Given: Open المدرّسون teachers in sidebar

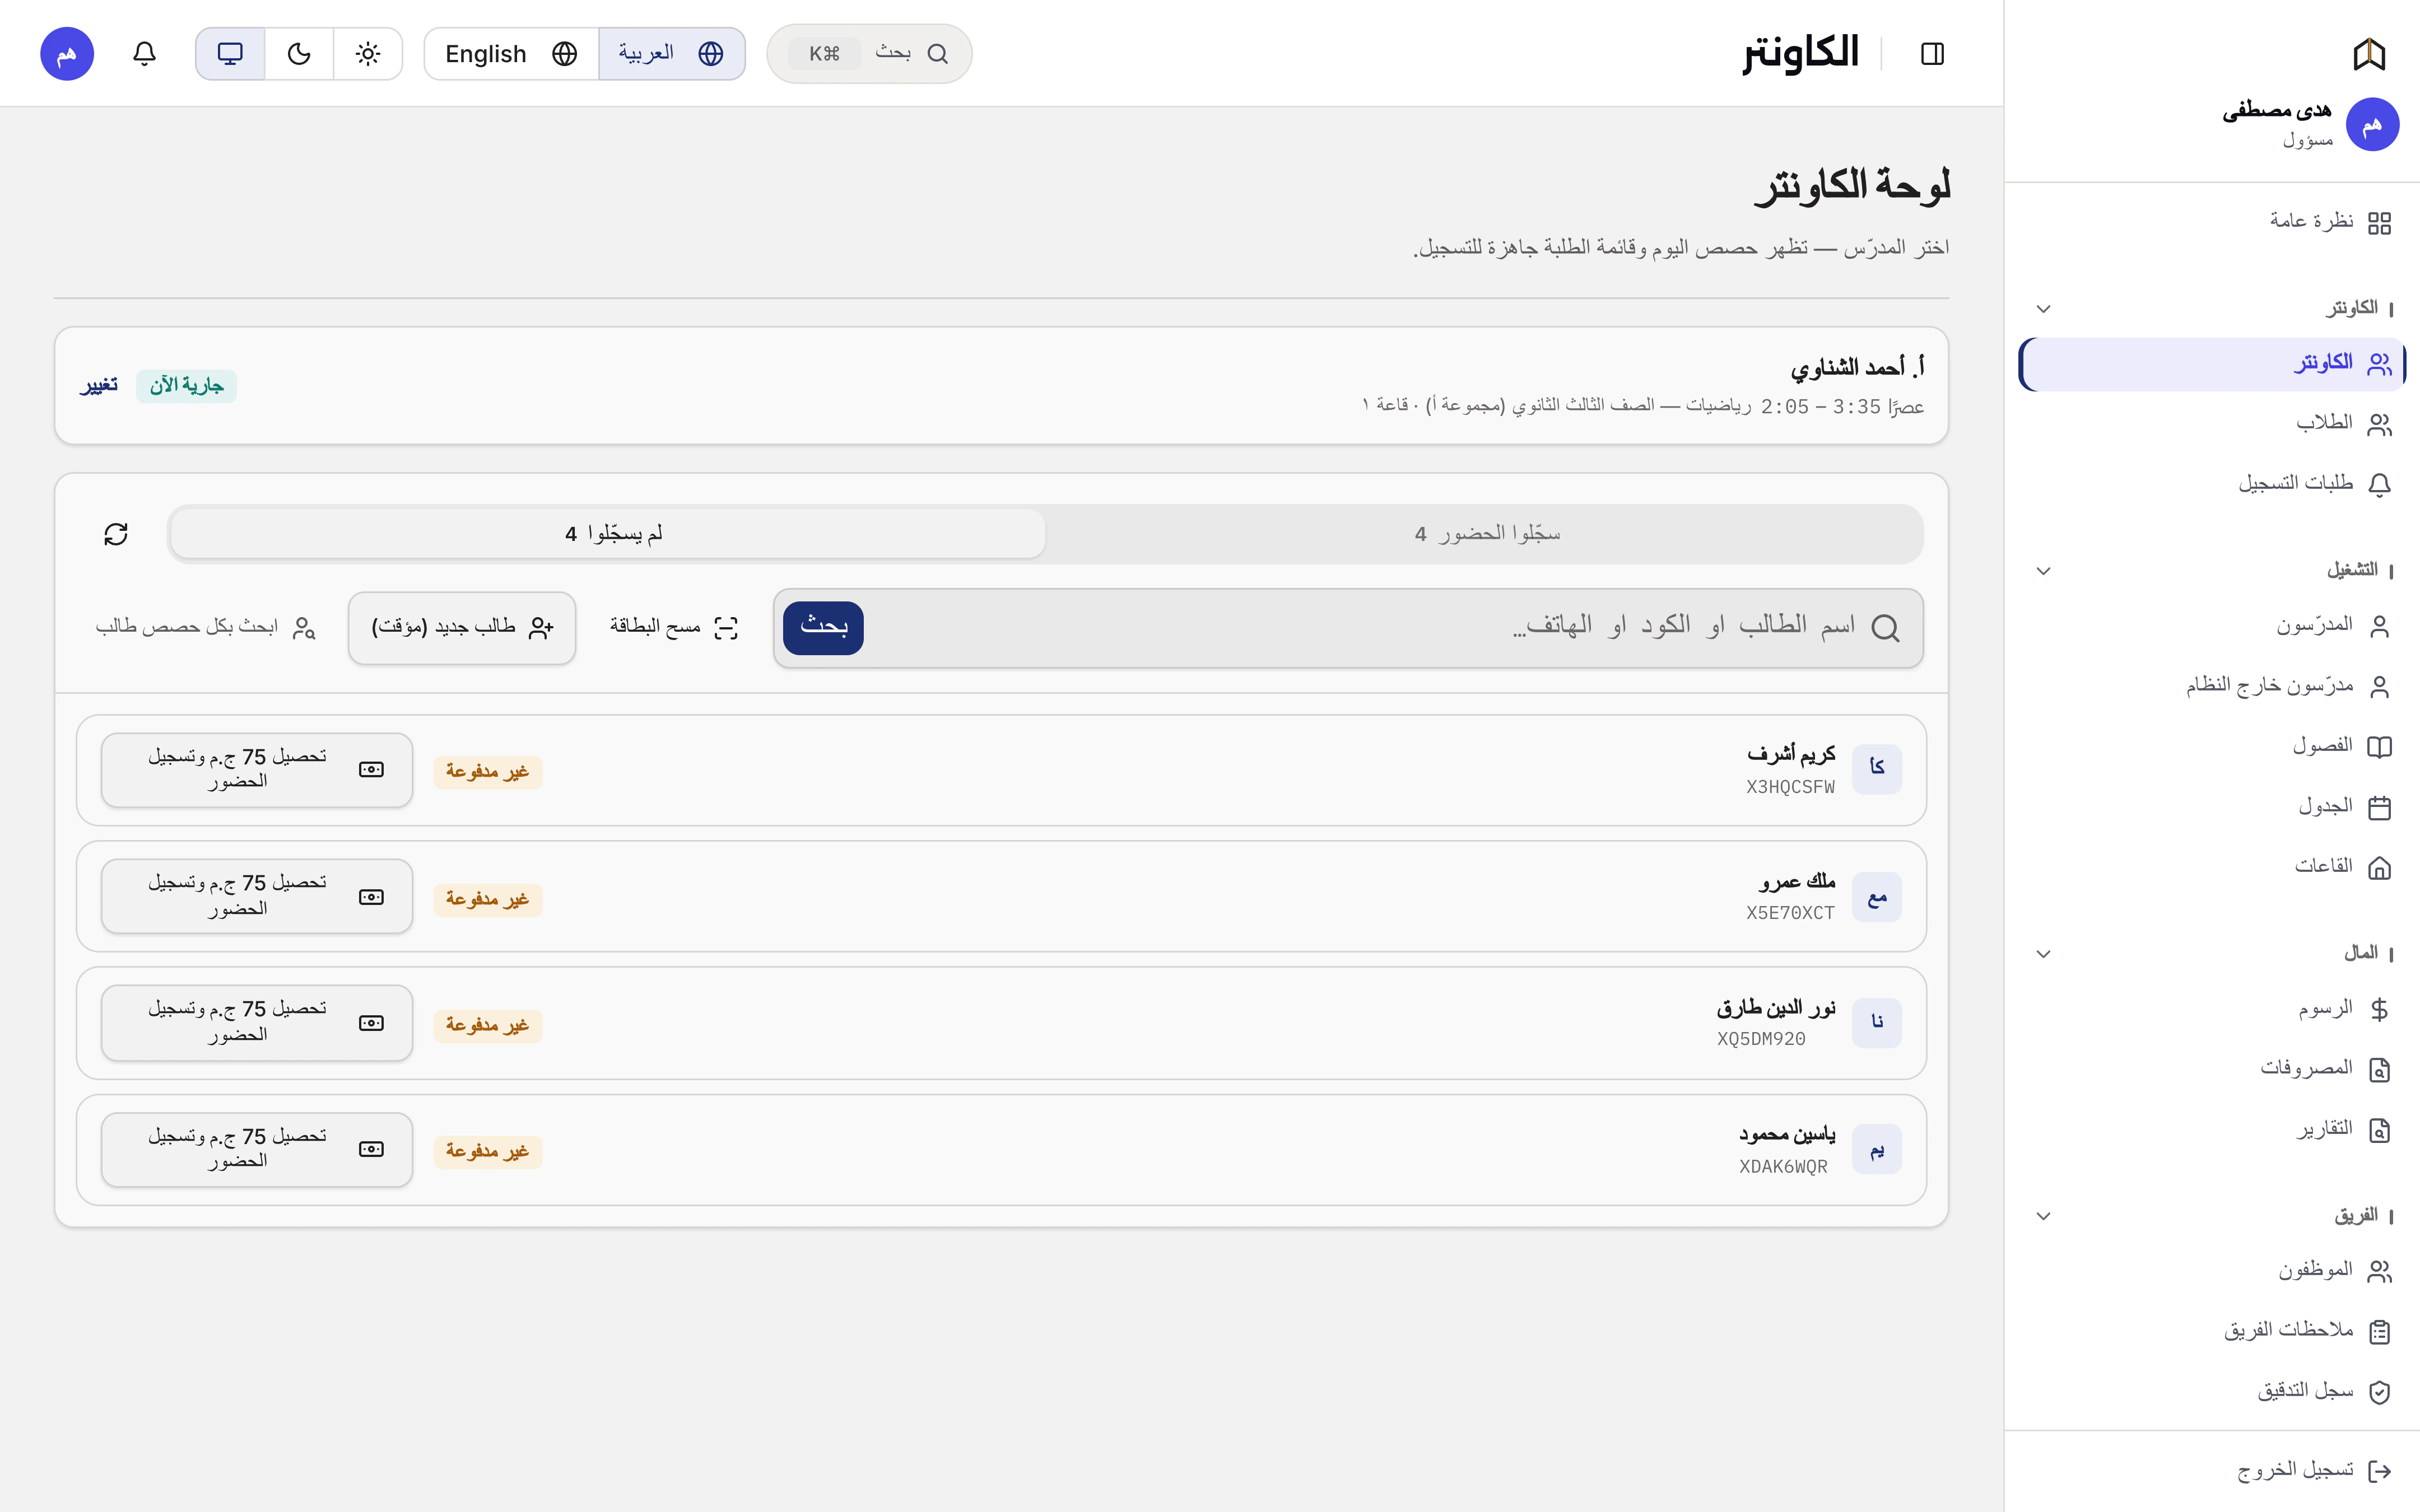Looking at the screenshot, I should (2212, 626).
